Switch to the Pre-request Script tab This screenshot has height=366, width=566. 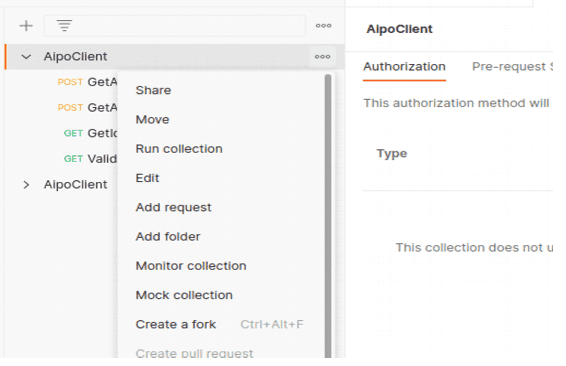(x=512, y=67)
